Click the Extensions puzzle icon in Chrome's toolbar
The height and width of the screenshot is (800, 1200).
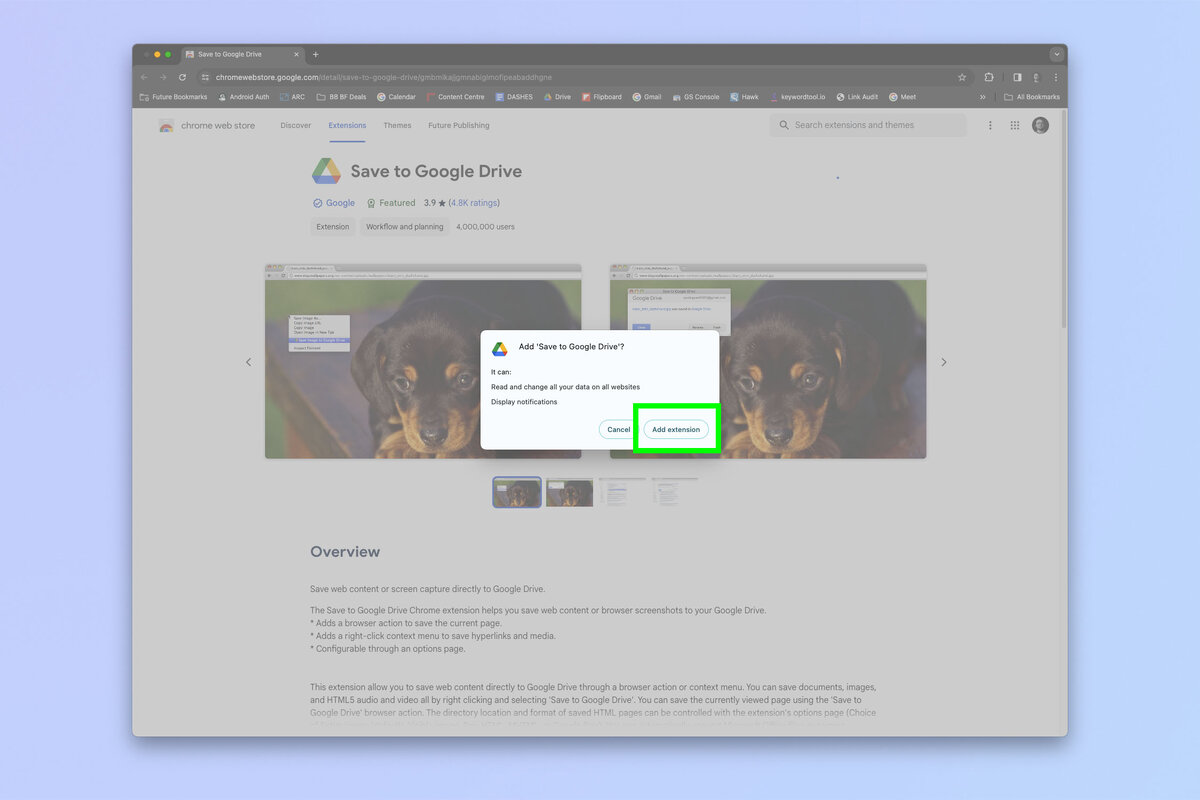(989, 76)
